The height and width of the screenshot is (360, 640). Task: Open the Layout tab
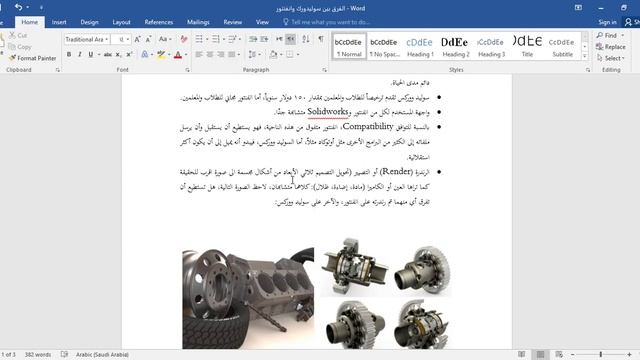click(121, 22)
